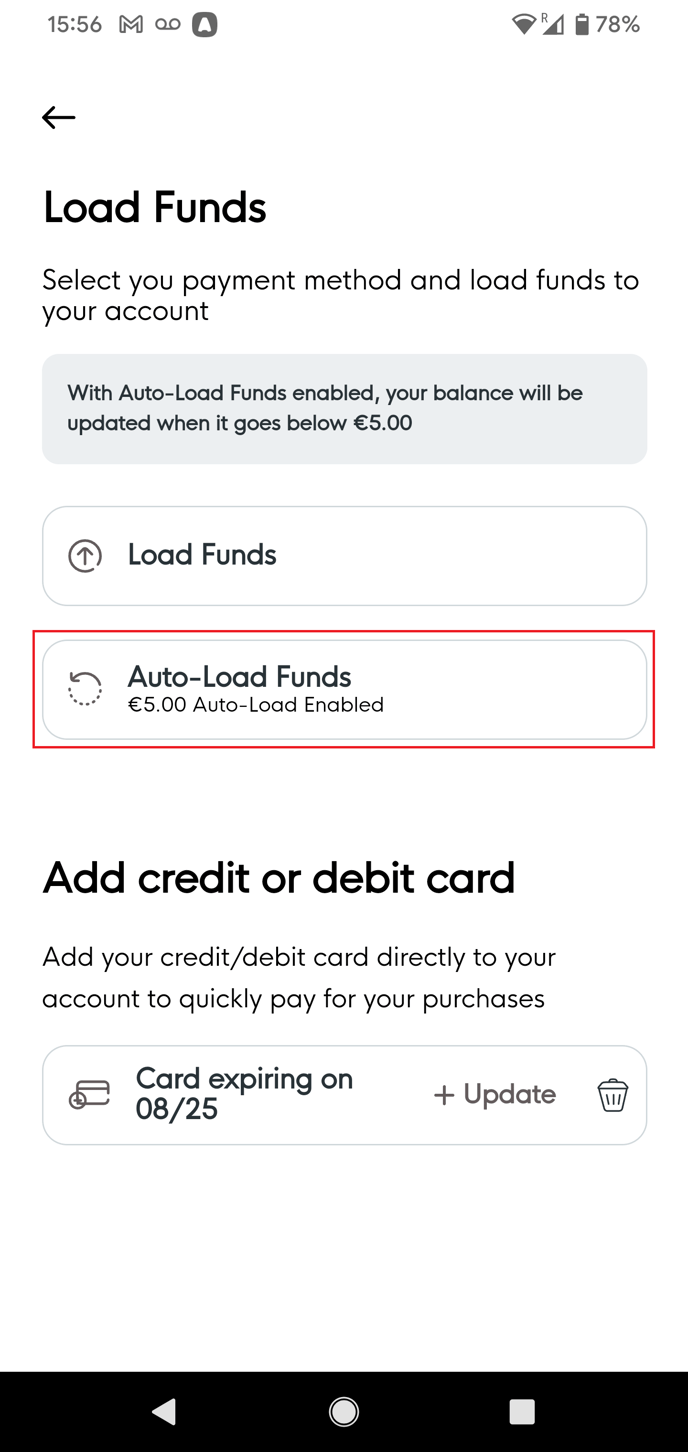The width and height of the screenshot is (688, 1452).
Task: Click the Wi-Fi signal icon
Action: (x=522, y=25)
